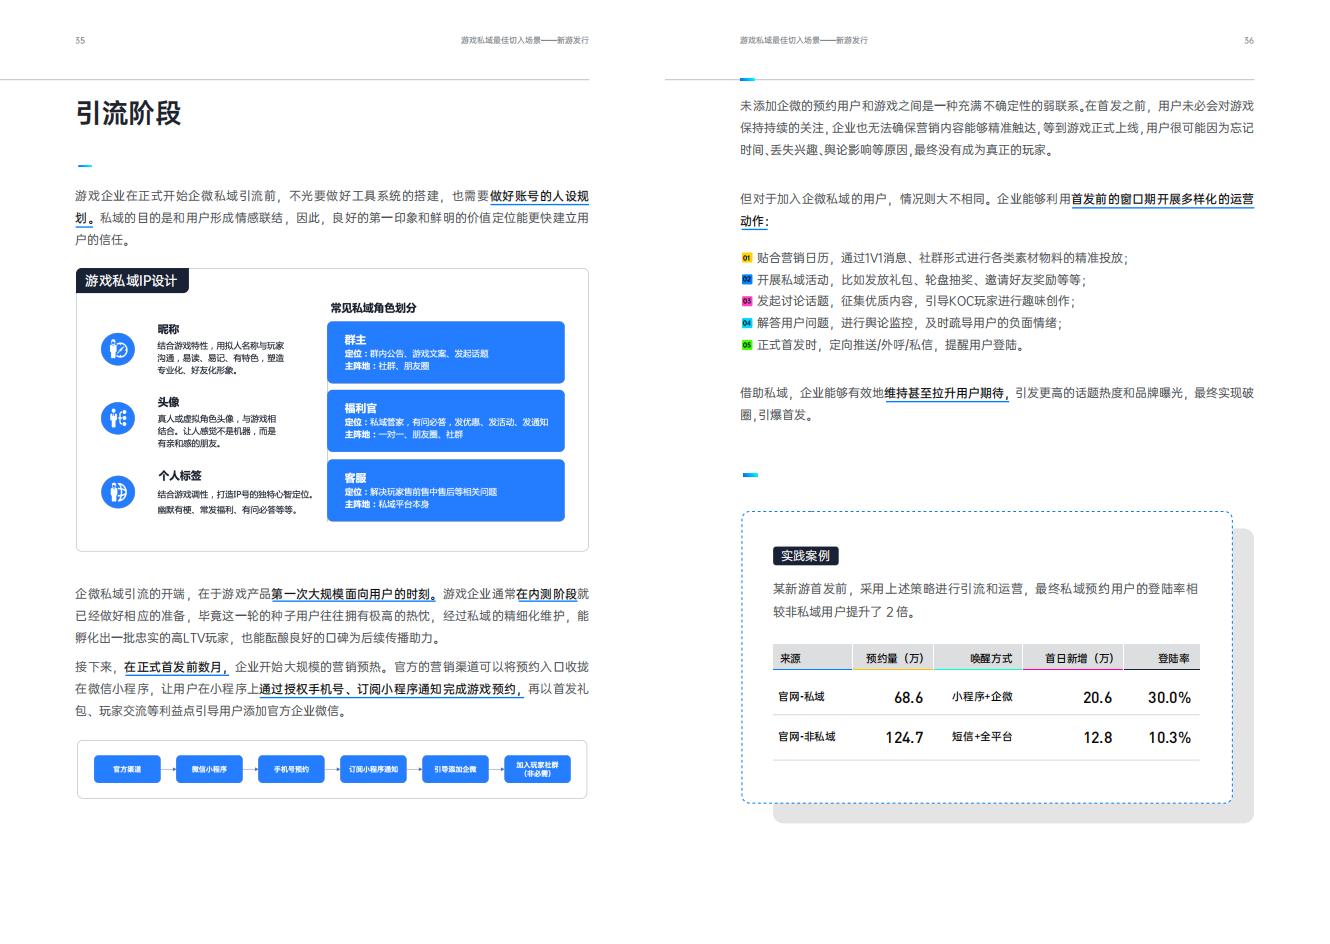
Task: Click left page header 游戏私域最佳切入场景——新游发行
Action: coord(524,40)
